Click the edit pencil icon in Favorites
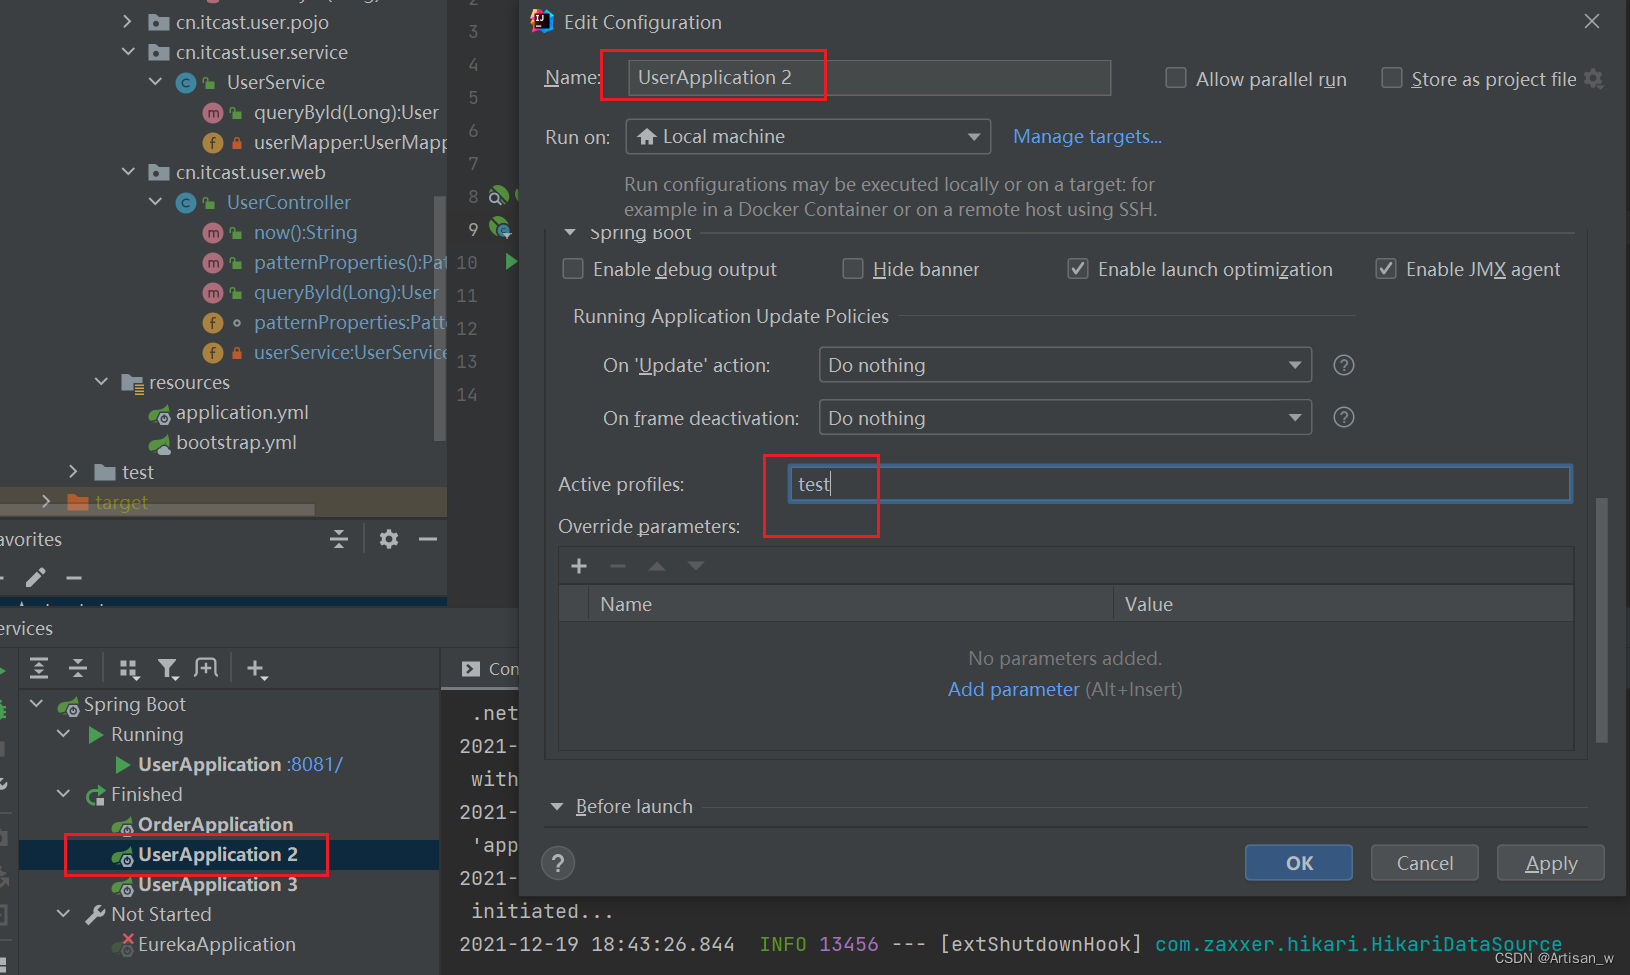Viewport: 1630px width, 975px height. (x=35, y=577)
